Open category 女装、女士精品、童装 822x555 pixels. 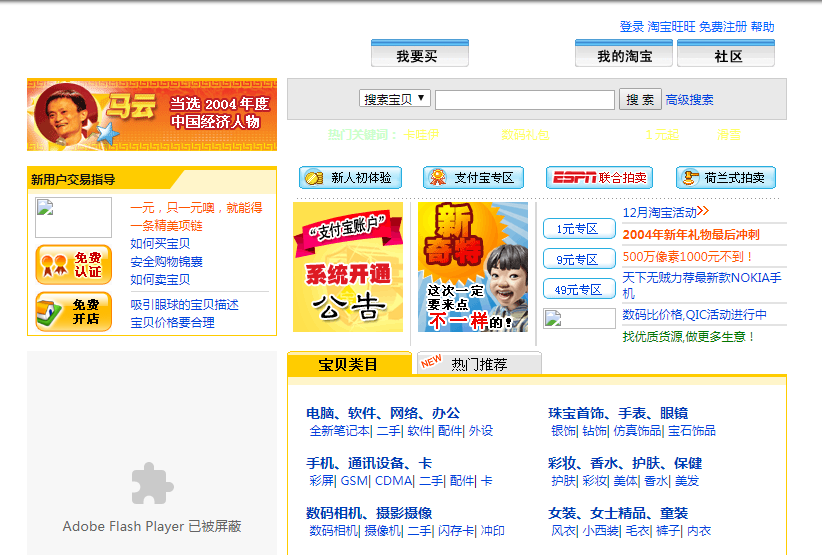tap(618, 513)
